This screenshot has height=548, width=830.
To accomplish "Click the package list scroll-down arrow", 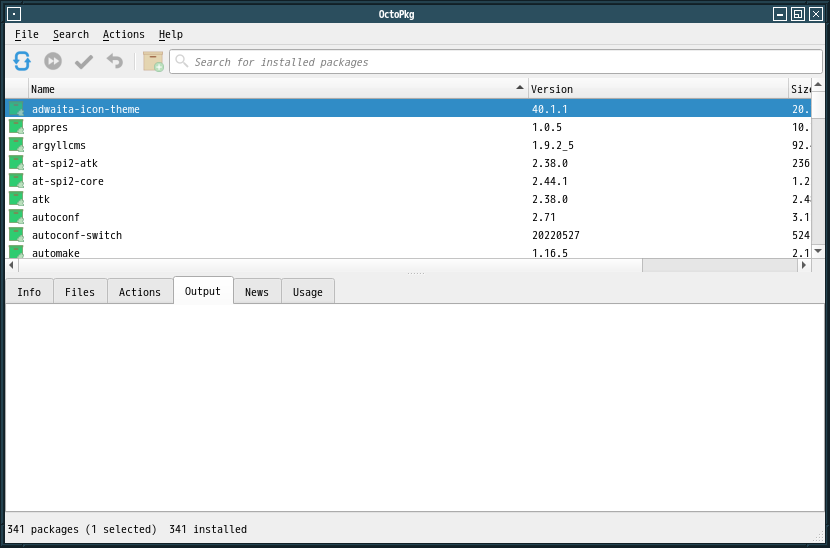I will tap(818, 251).
